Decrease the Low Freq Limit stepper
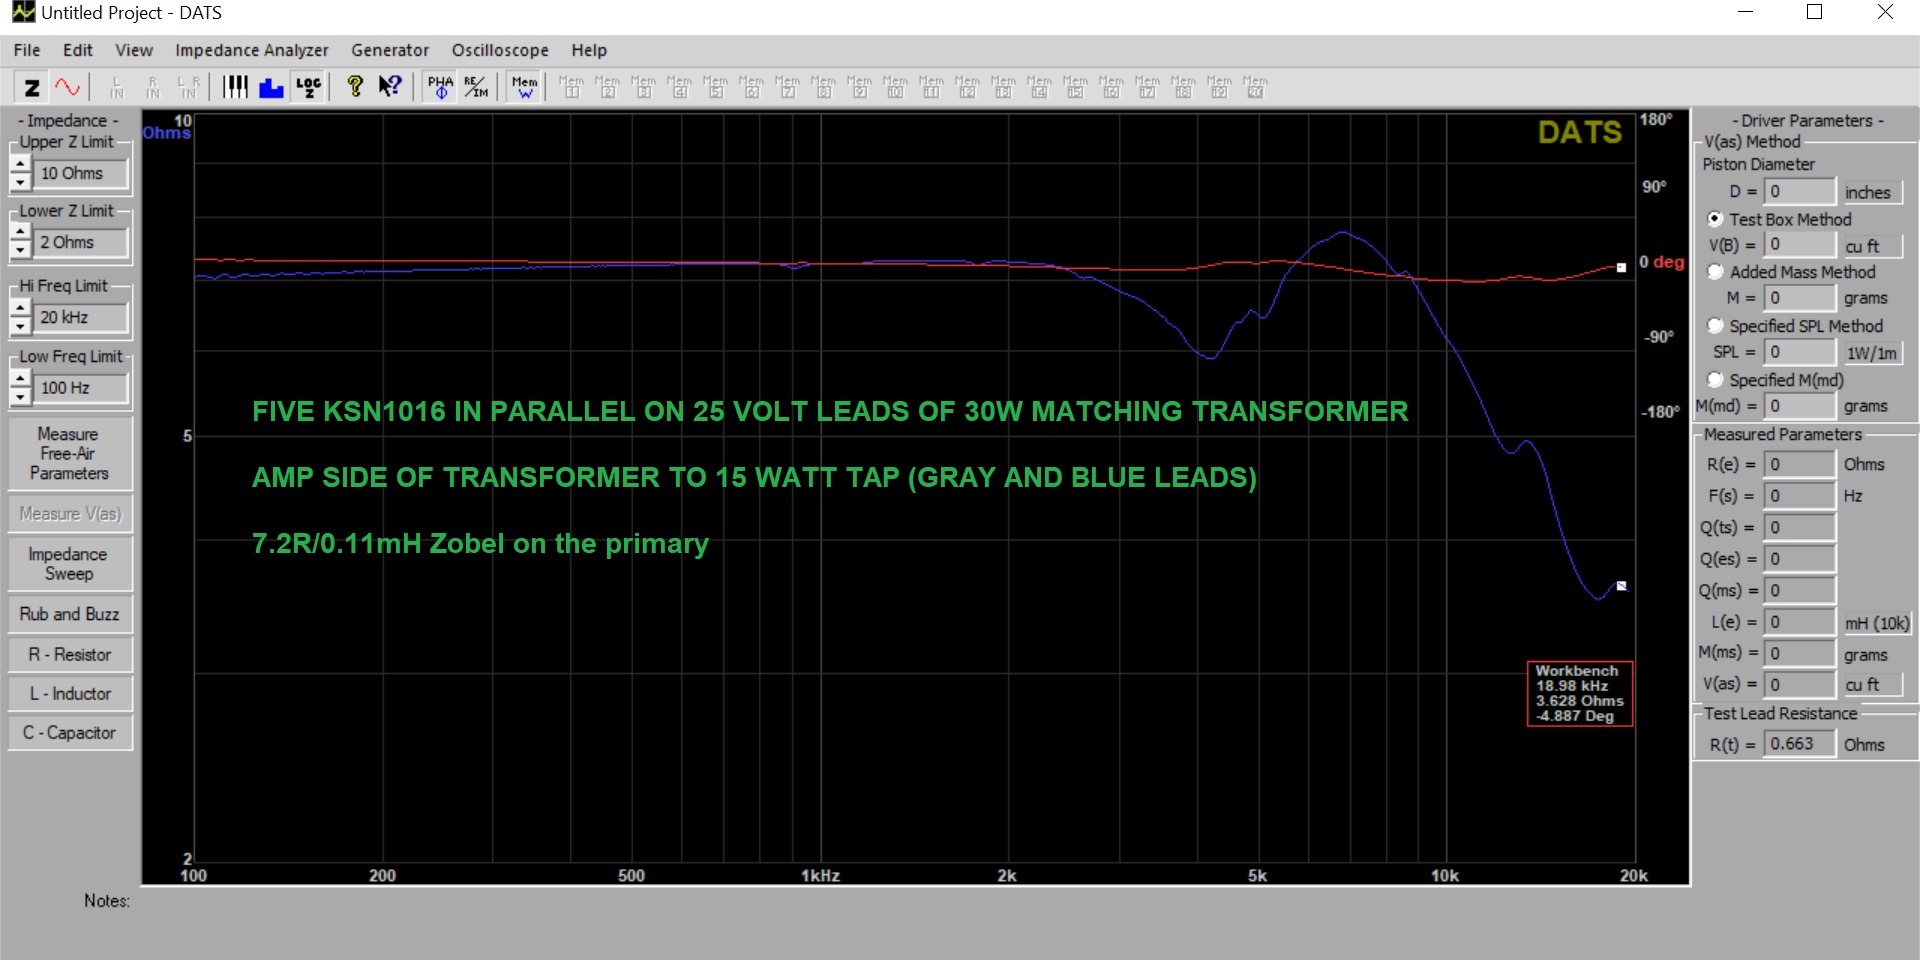This screenshot has height=960, width=1920. pos(20,397)
